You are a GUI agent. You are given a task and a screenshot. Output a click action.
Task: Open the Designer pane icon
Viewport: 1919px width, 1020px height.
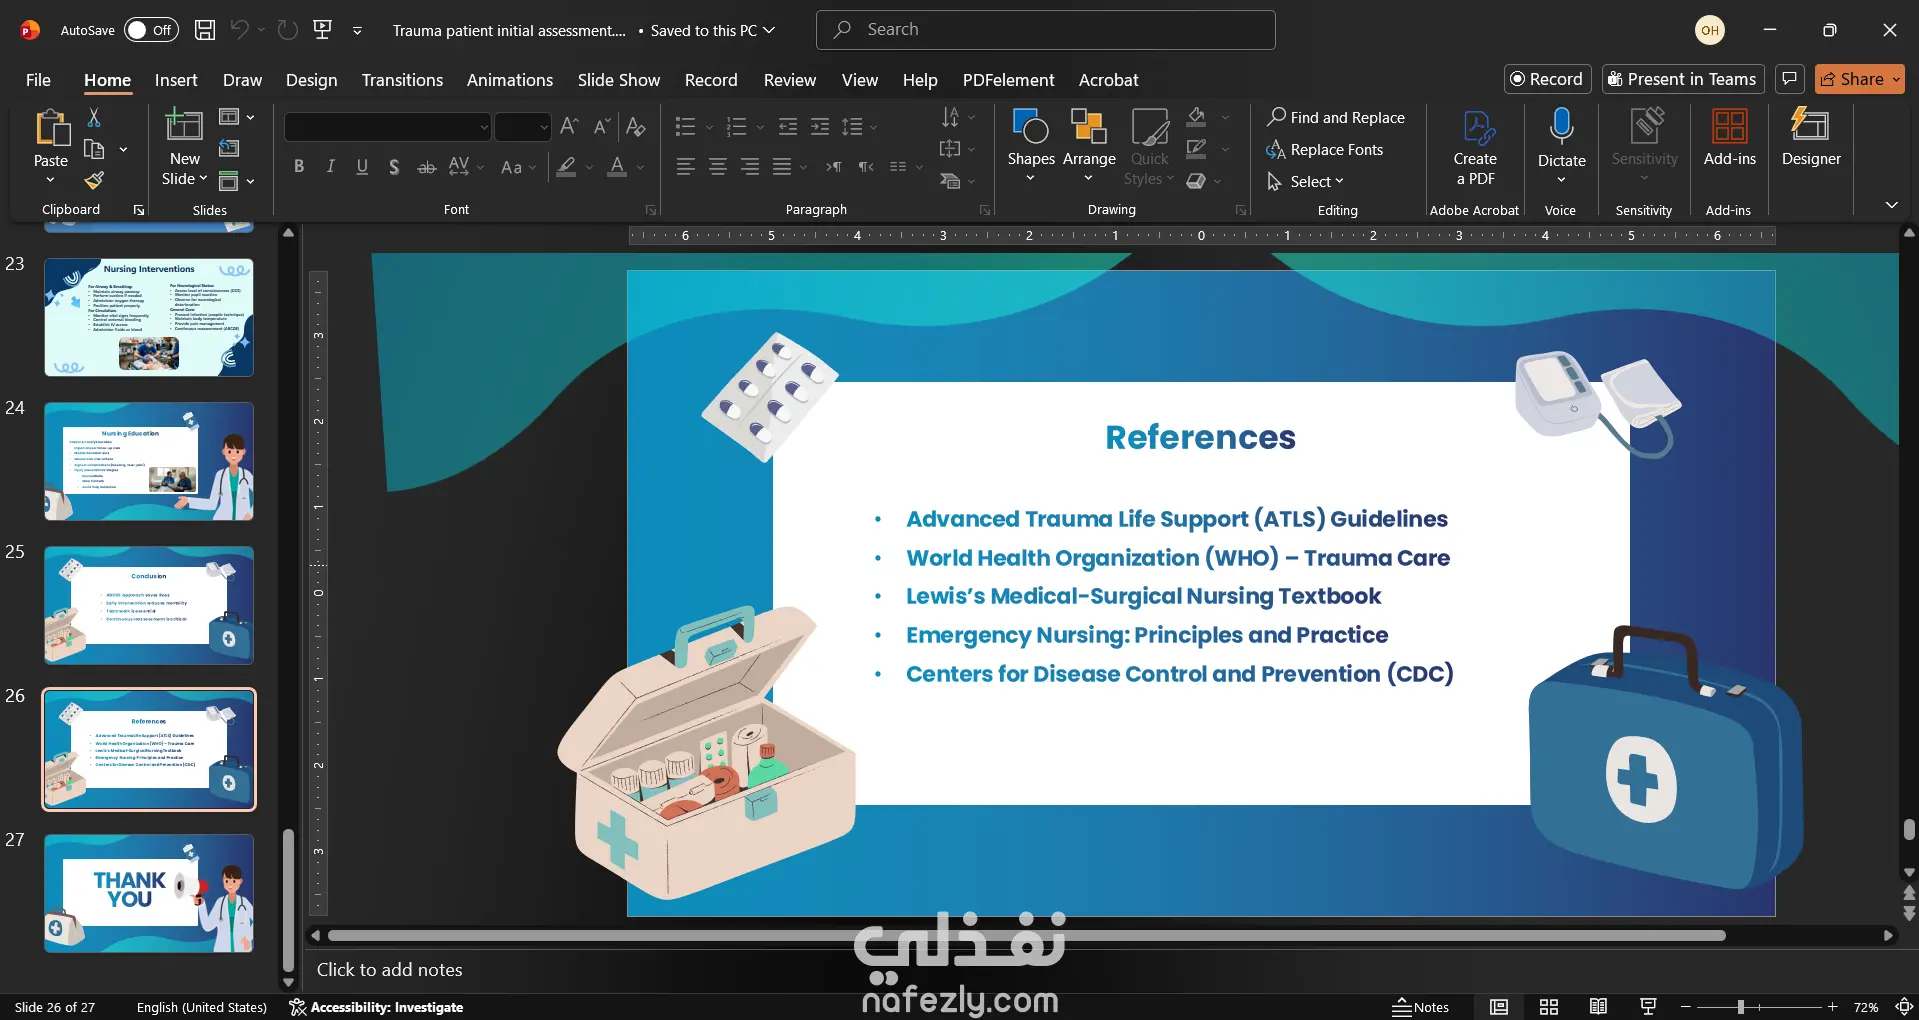(x=1811, y=127)
